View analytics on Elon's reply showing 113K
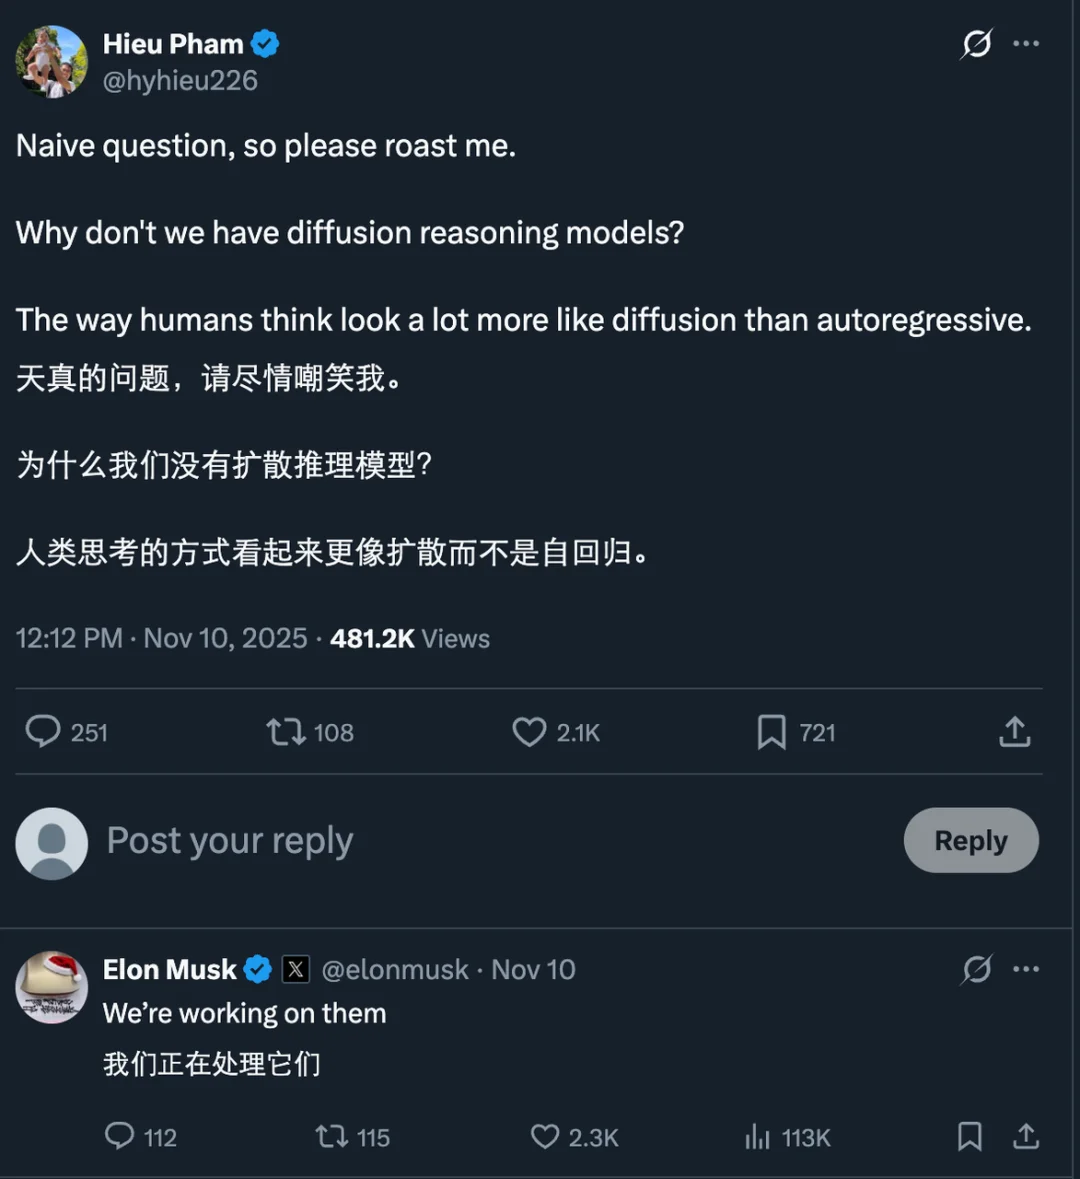 tap(758, 1137)
